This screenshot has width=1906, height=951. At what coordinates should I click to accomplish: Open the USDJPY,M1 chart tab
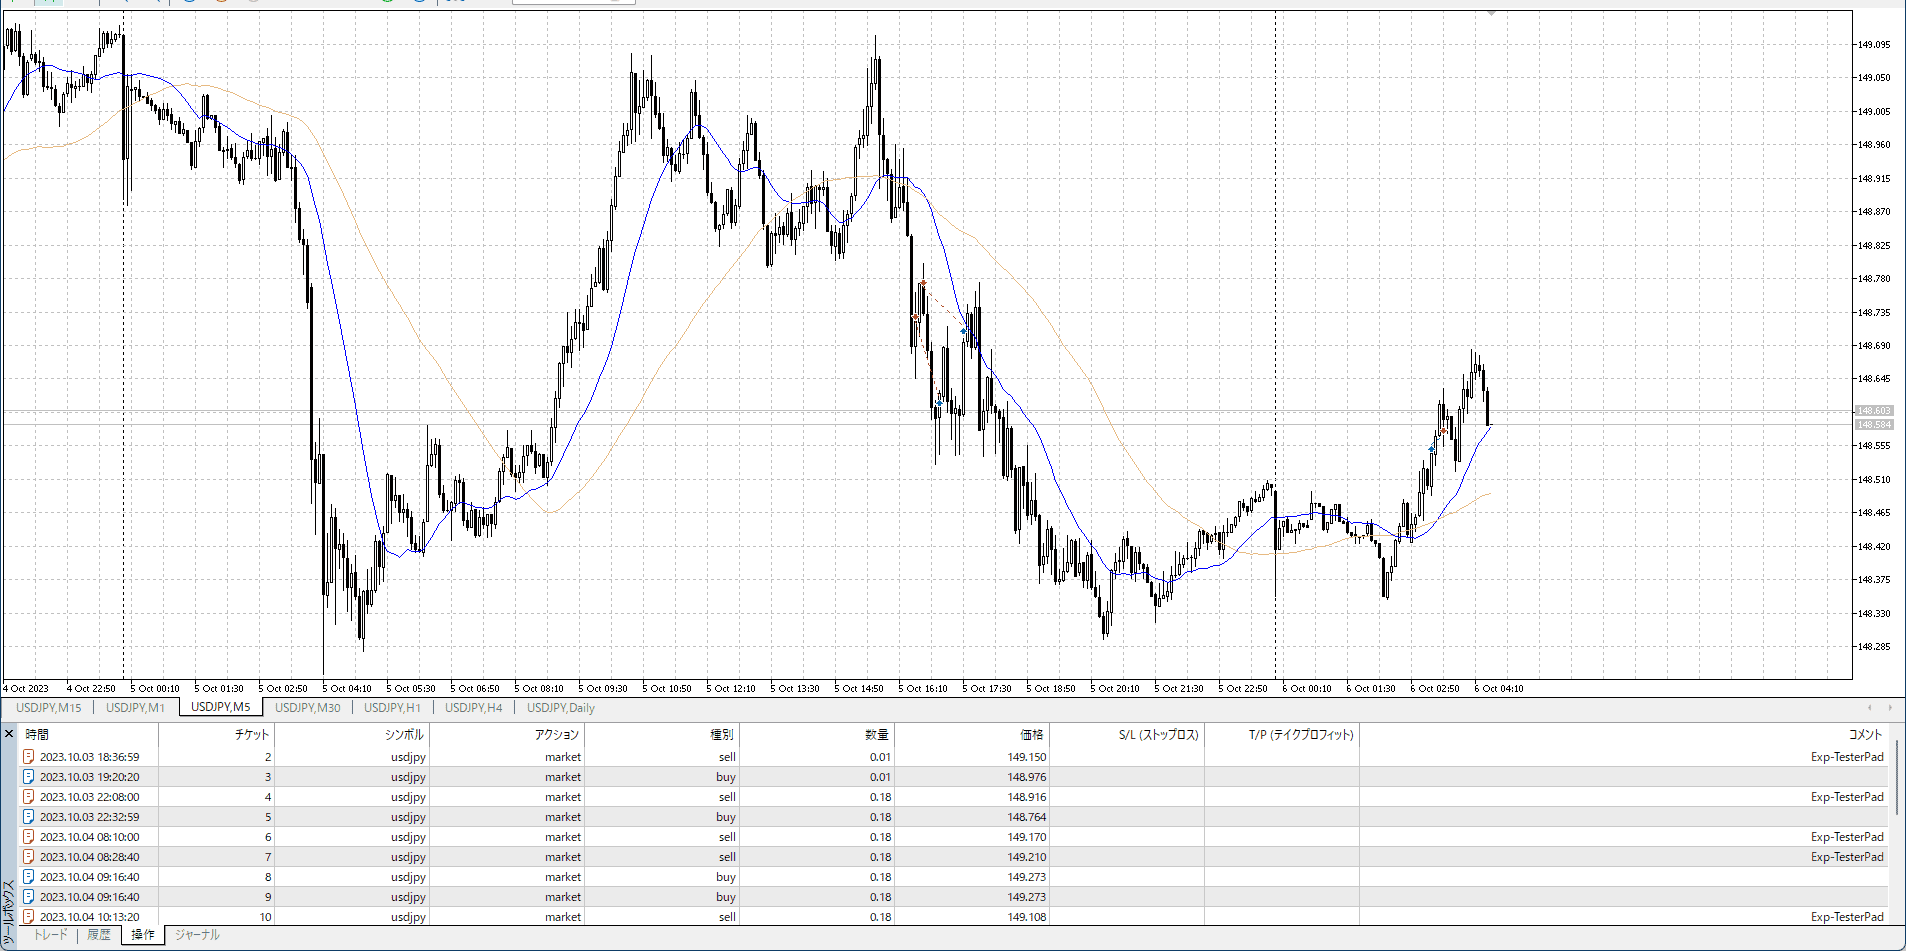coord(135,708)
